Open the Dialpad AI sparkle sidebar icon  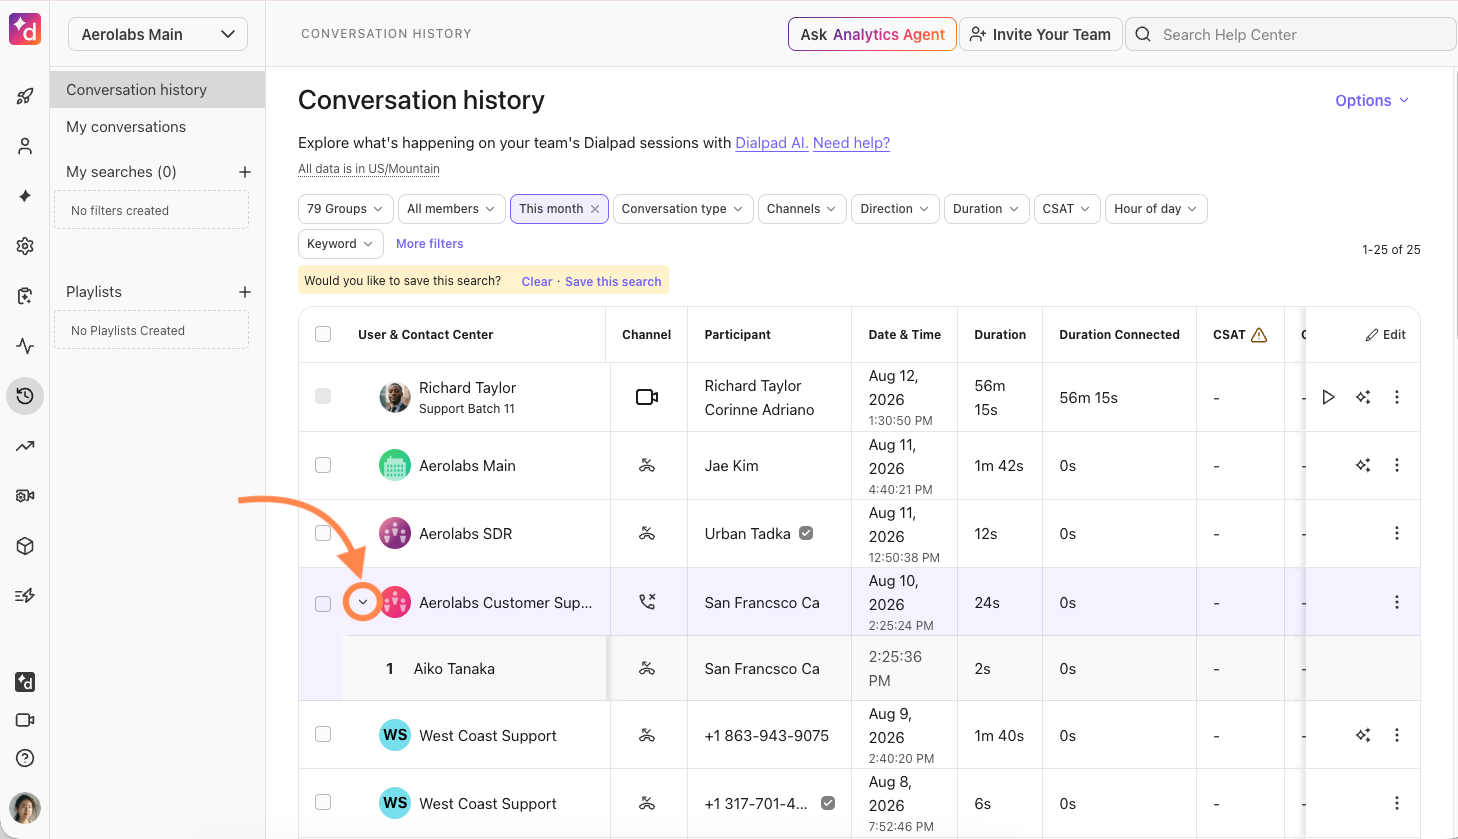[x=25, y=196]
